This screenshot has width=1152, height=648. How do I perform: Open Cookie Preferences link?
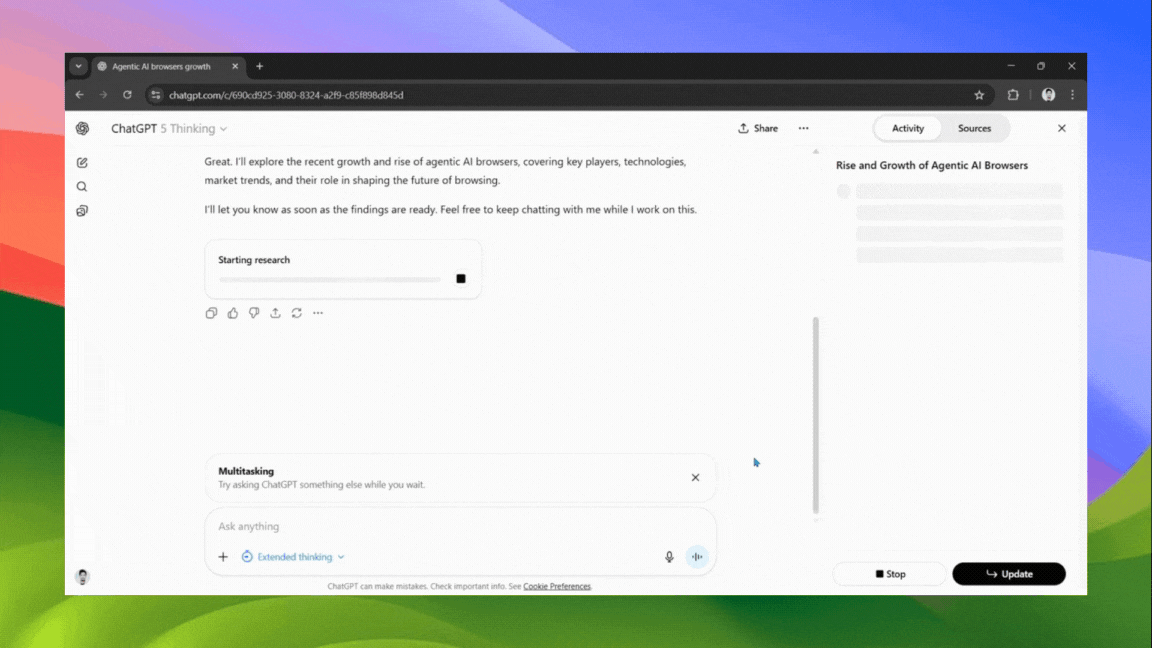click(x=557, y=586)
